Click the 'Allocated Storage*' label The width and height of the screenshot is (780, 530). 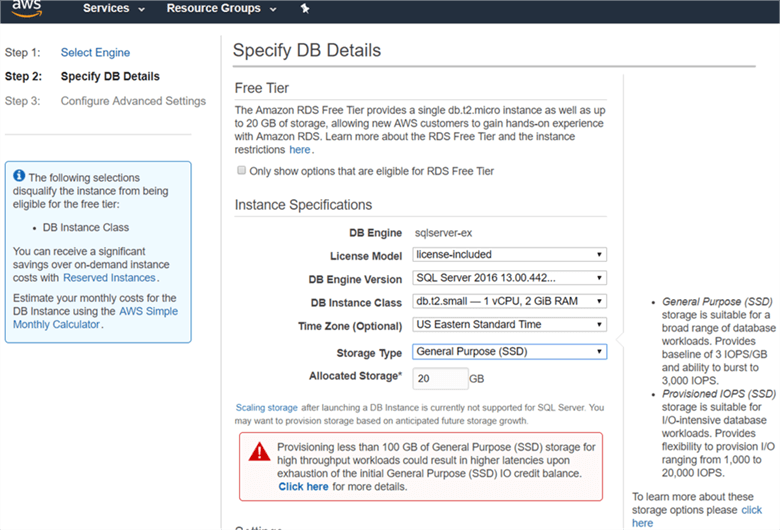(x=355, y=376)
